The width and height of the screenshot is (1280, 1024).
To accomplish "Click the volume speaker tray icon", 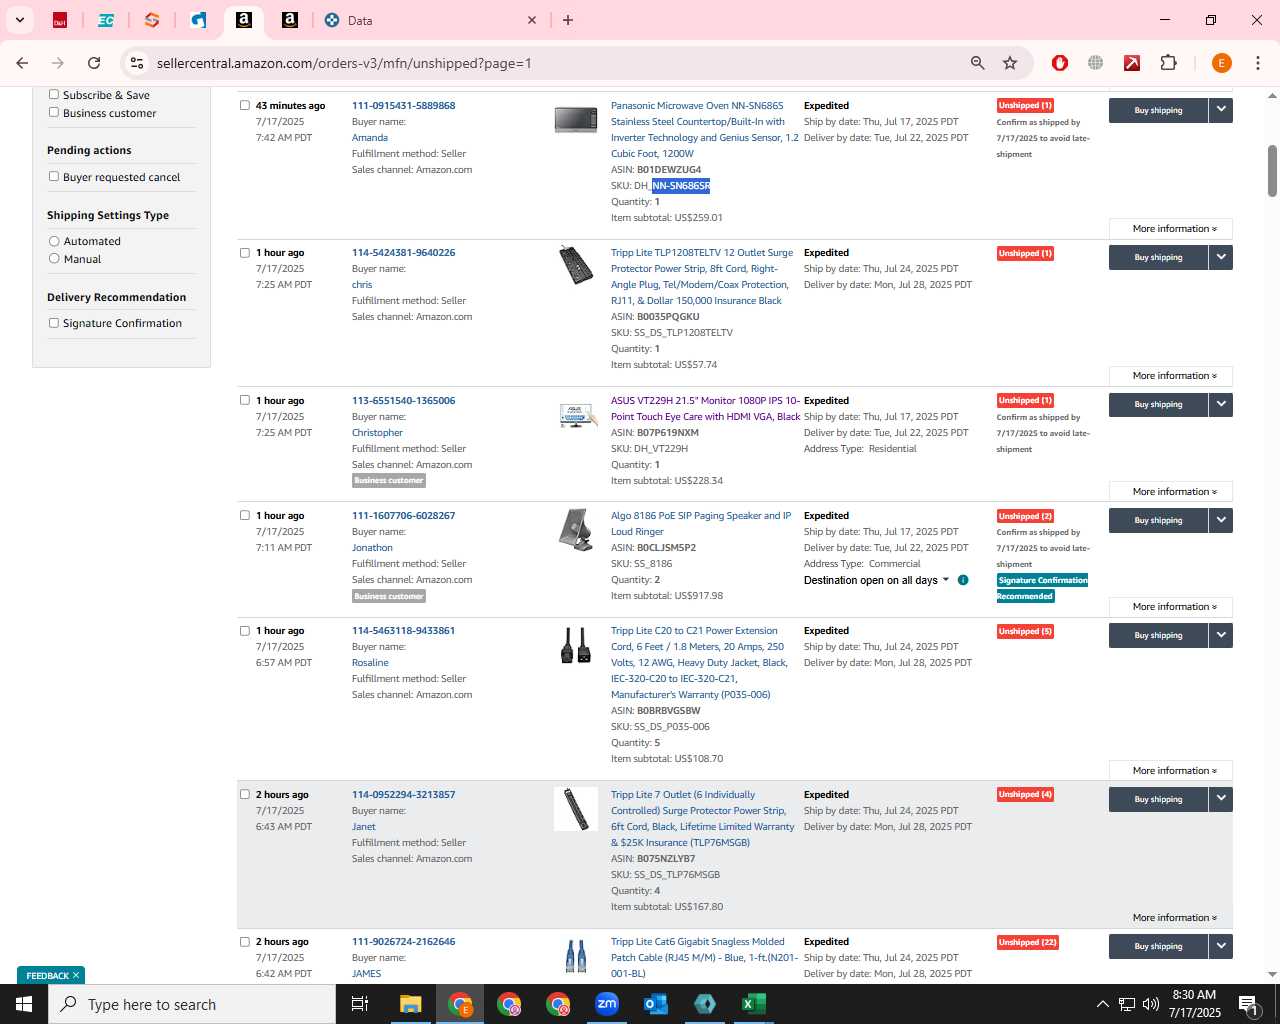I will click(x=1151, y=1004).
